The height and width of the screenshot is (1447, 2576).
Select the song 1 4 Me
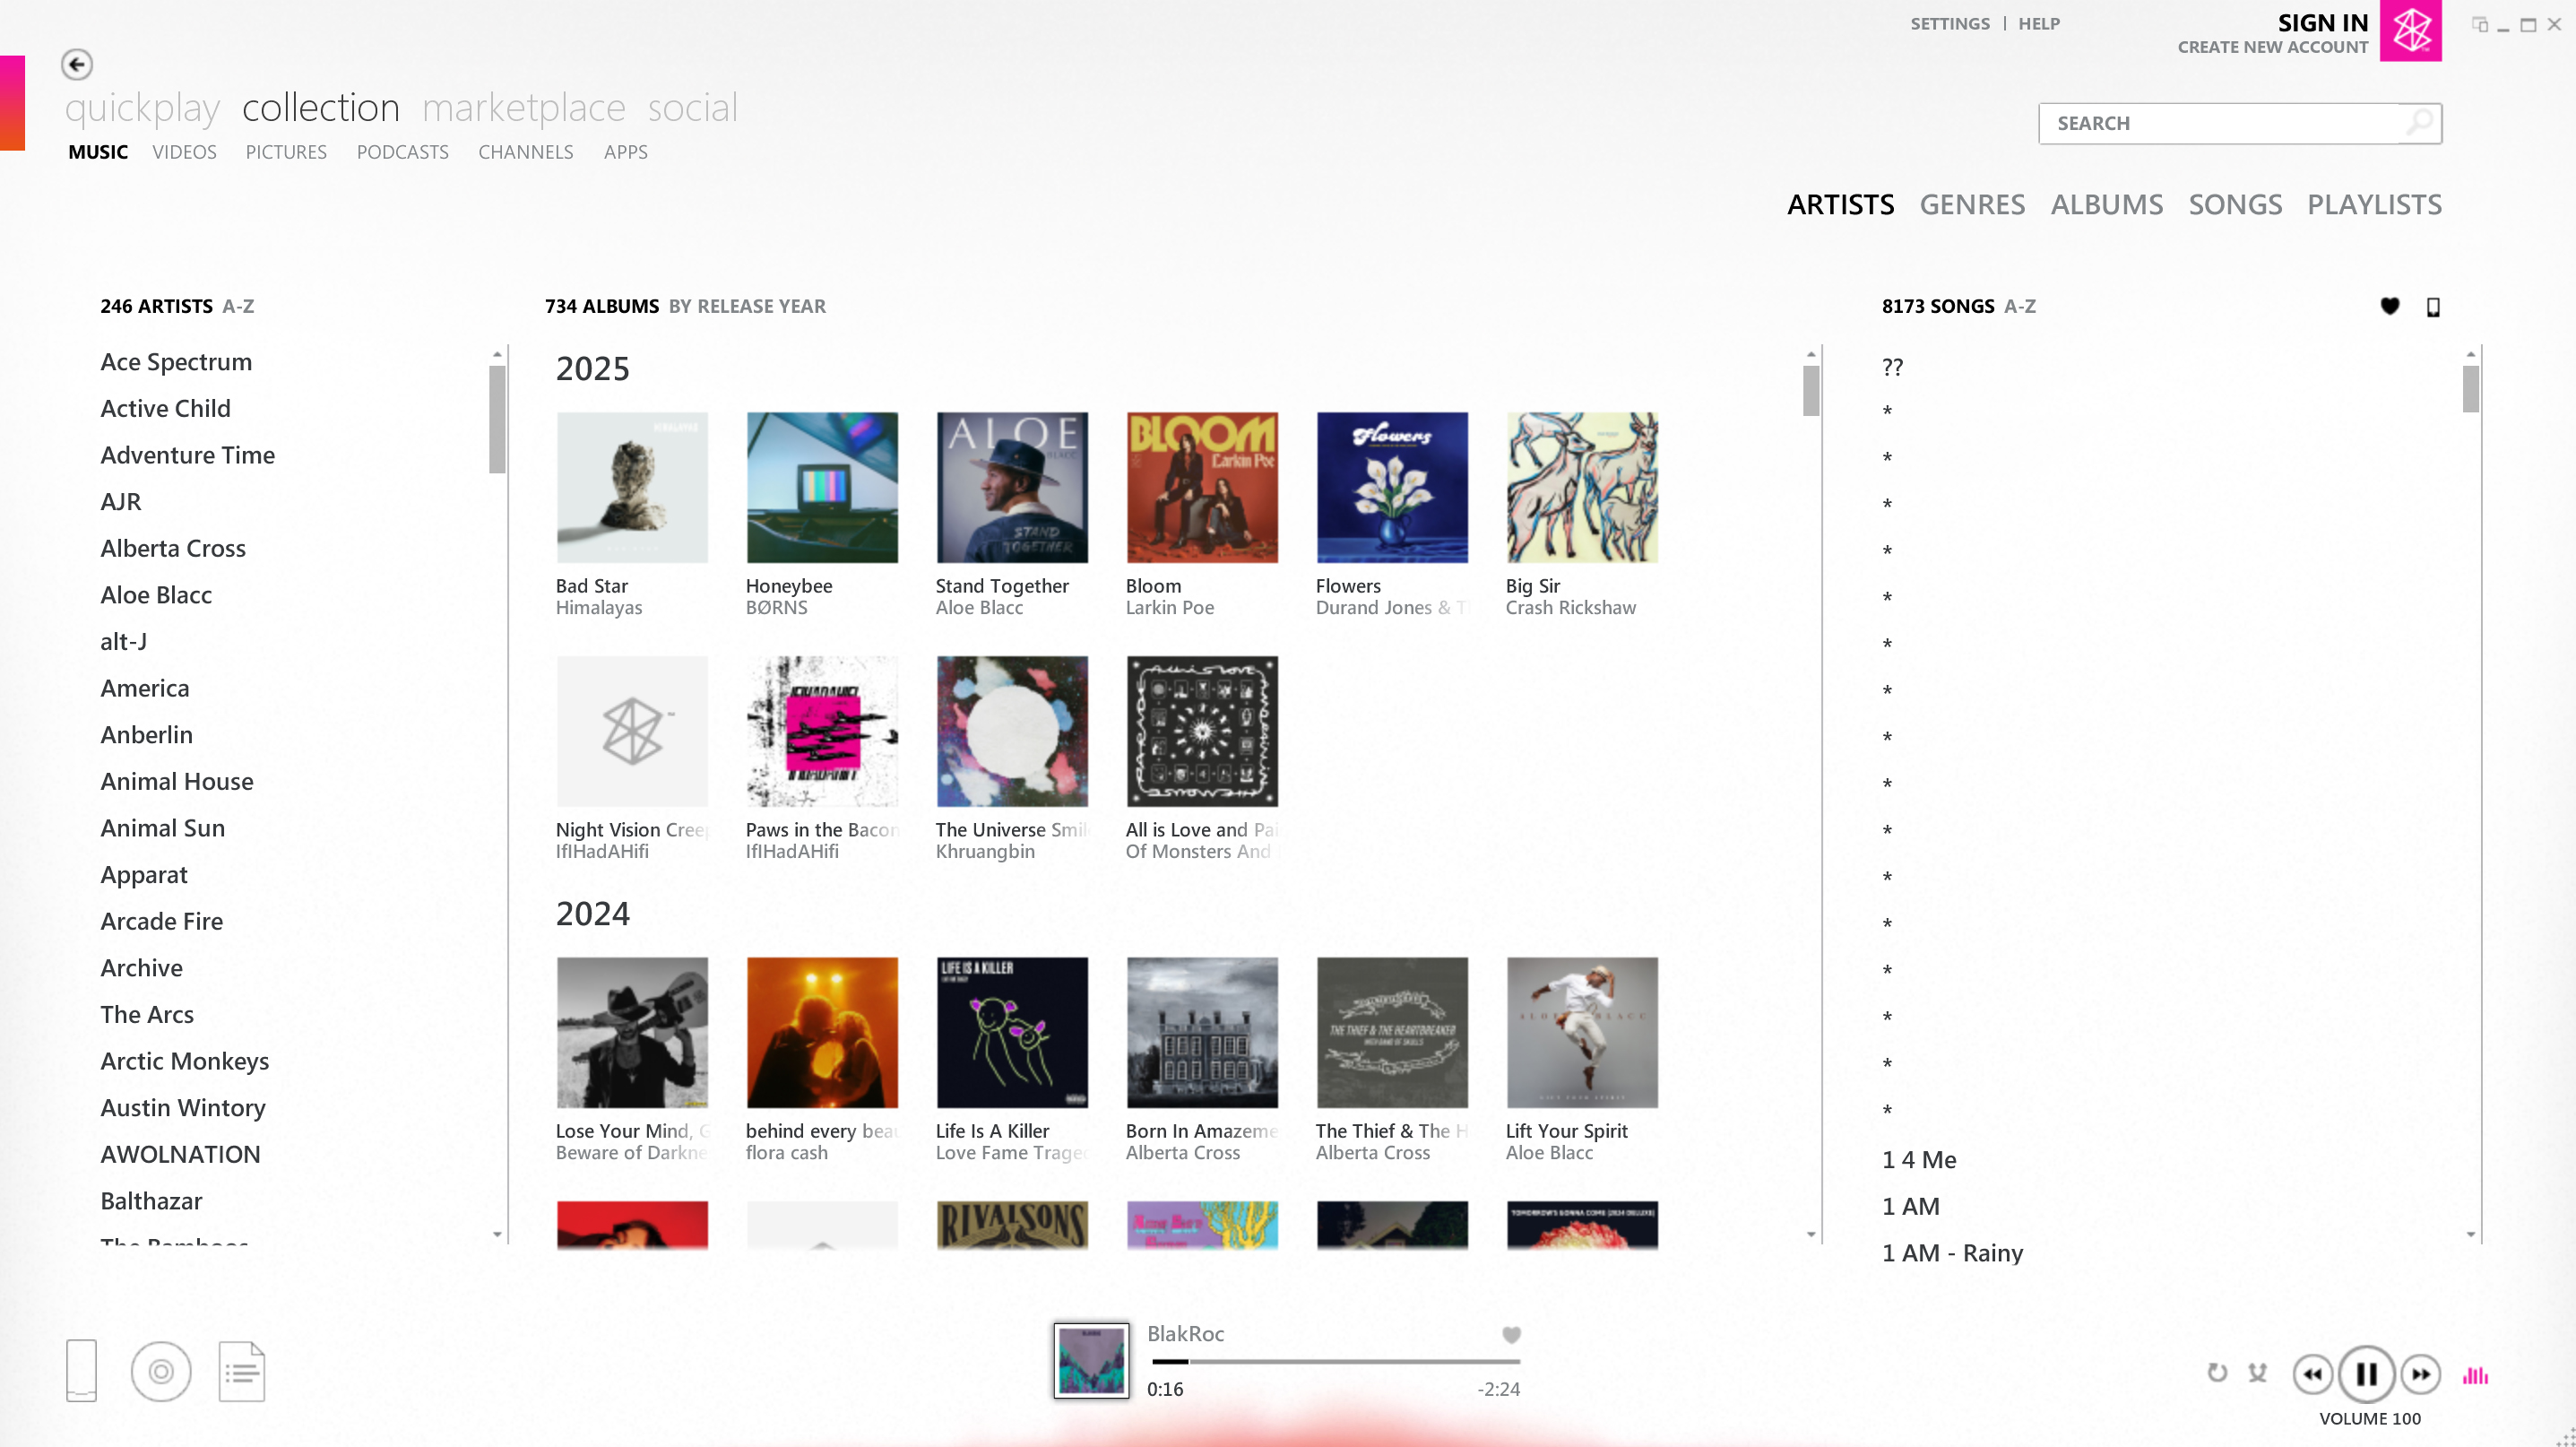tap(1918, 1160)
